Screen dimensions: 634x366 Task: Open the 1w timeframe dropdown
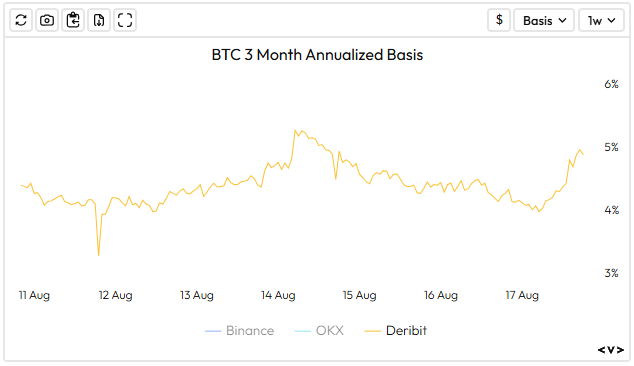click(x=601, y=20)
